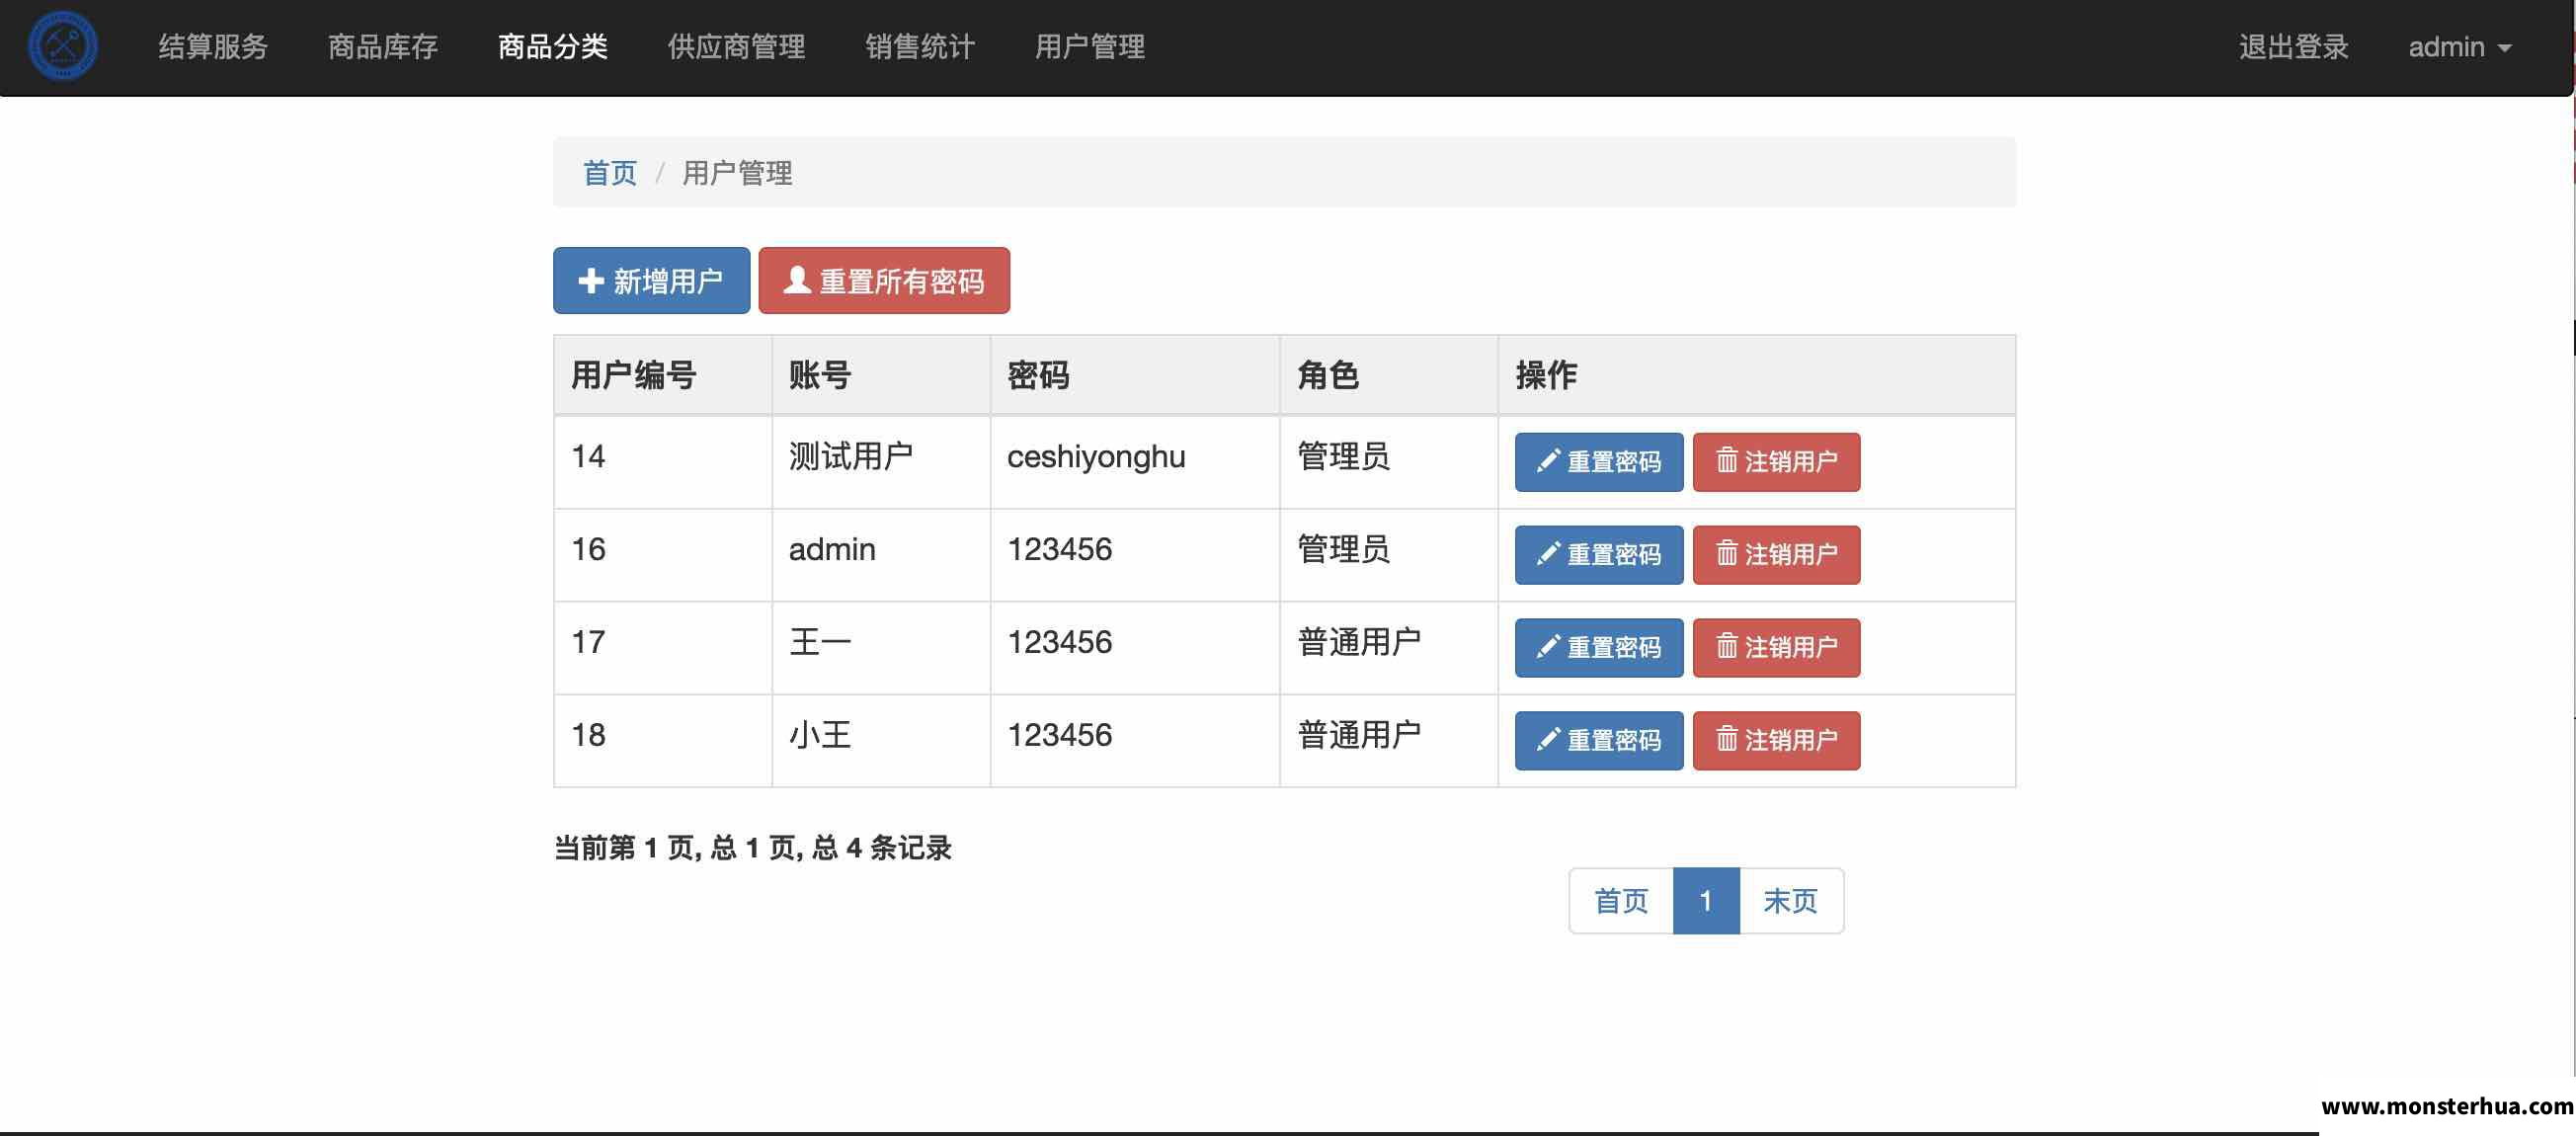Viewport: 2576px width, 1136px height.
Task: Select page 1 in pagination
Action: [1706, 901]
